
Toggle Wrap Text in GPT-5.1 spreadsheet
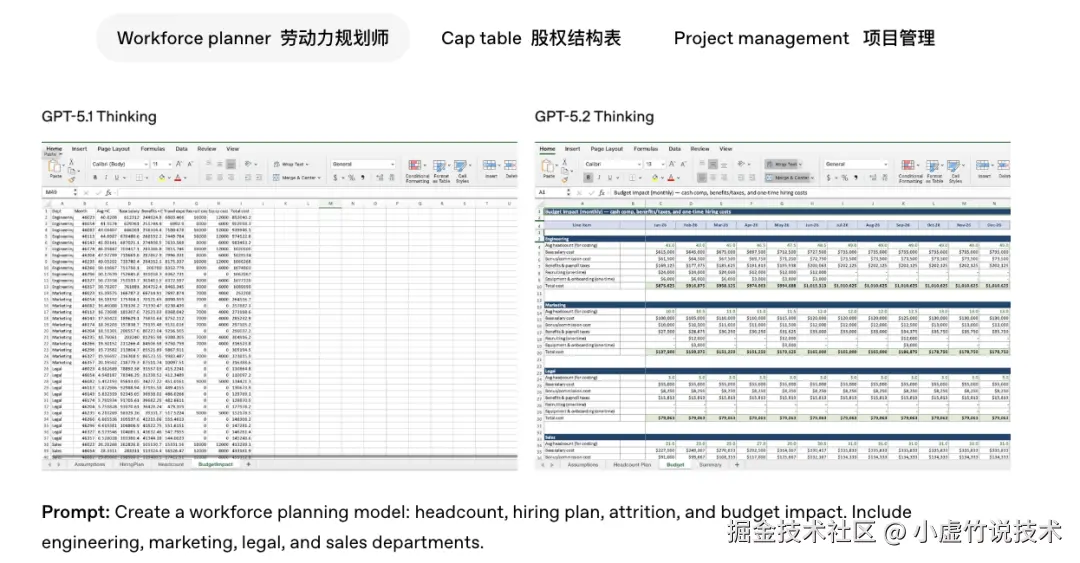[x=289, y=164]
